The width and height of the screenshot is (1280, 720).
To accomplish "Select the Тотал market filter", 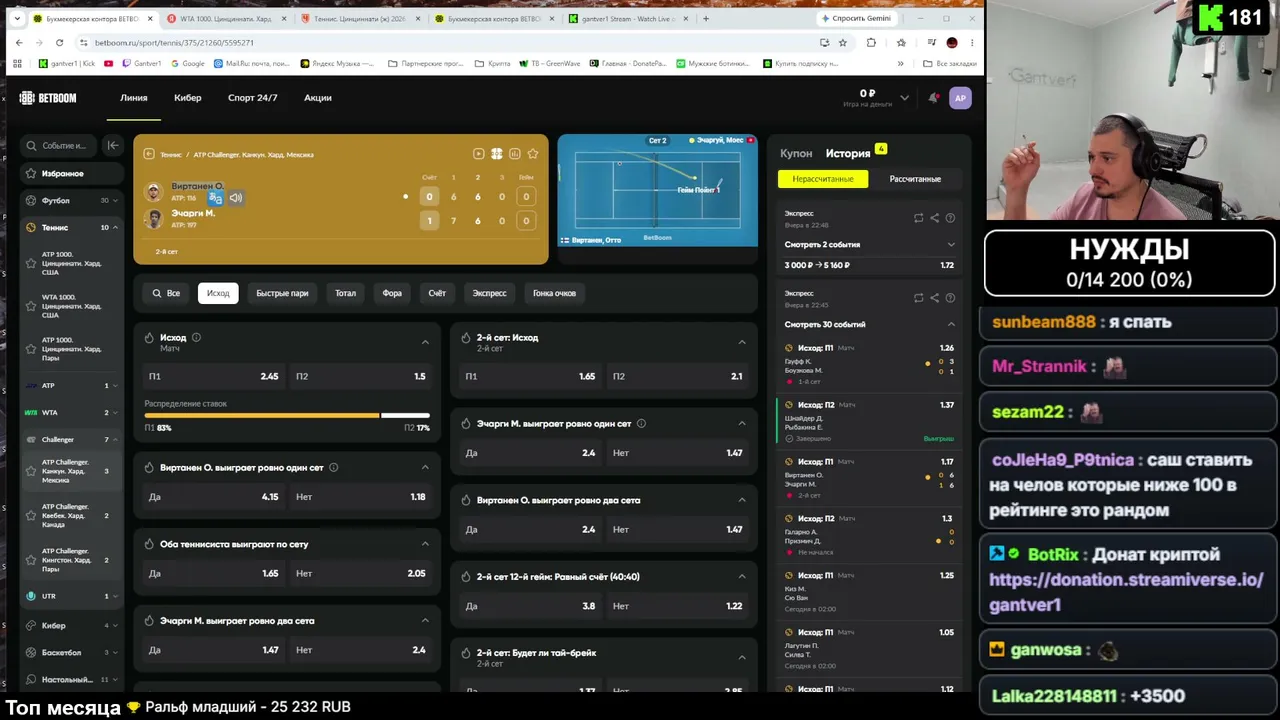I will (x=345, y=293).
